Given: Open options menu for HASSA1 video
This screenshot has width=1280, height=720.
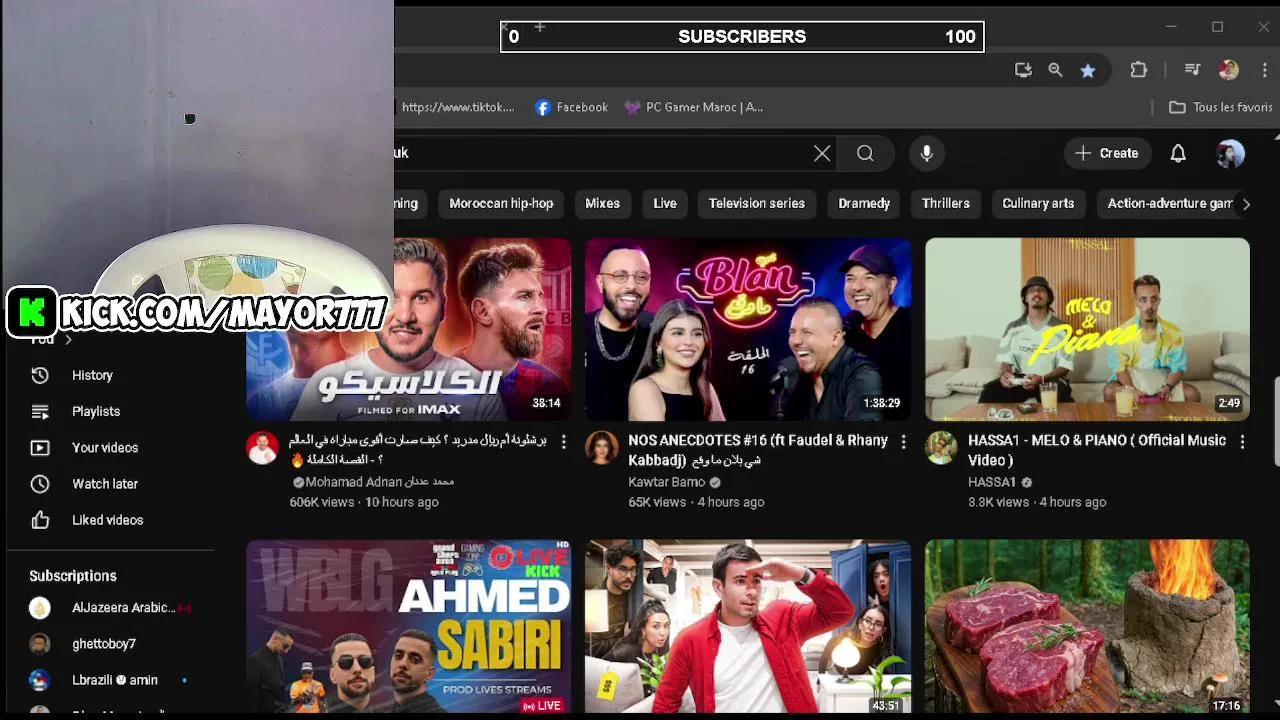Looking at the screenshot, I should pyautogui.click(x=1242, y=441).
